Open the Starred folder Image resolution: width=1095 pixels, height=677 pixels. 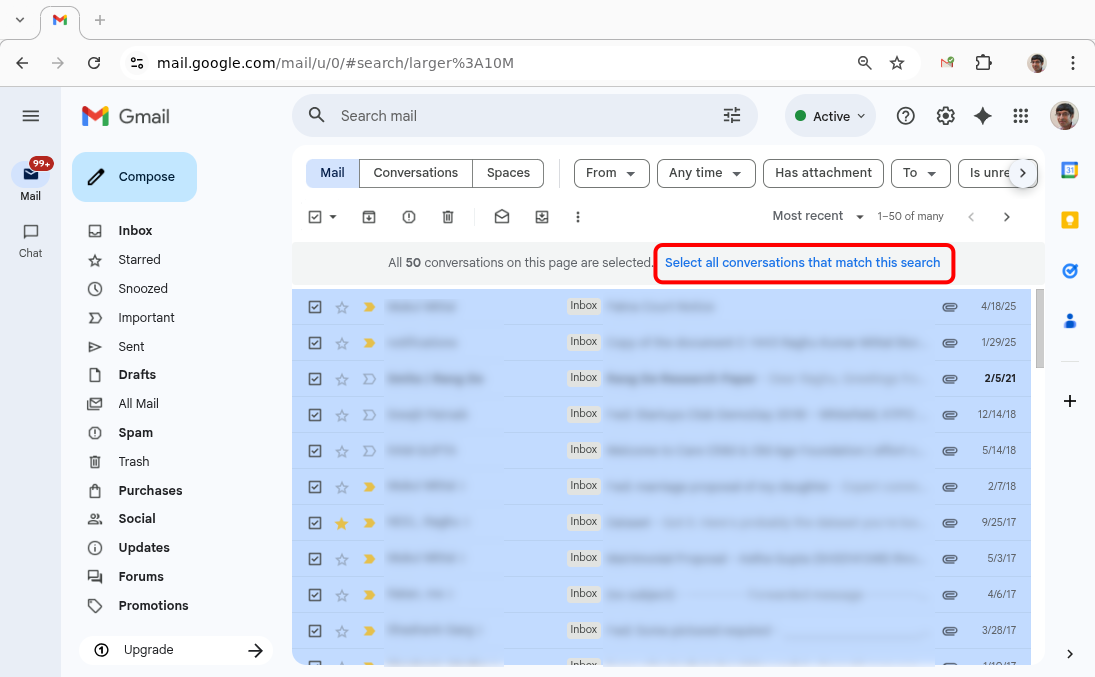point(139,260)
